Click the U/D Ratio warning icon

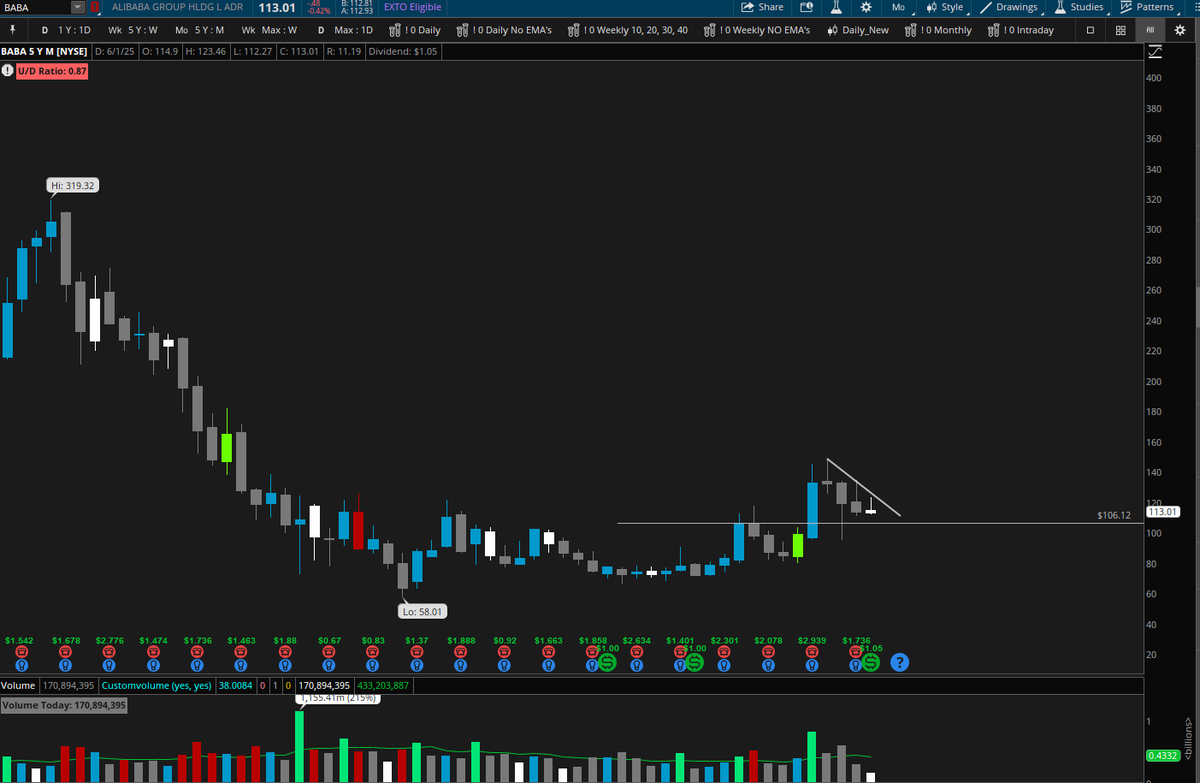(7, 71)
